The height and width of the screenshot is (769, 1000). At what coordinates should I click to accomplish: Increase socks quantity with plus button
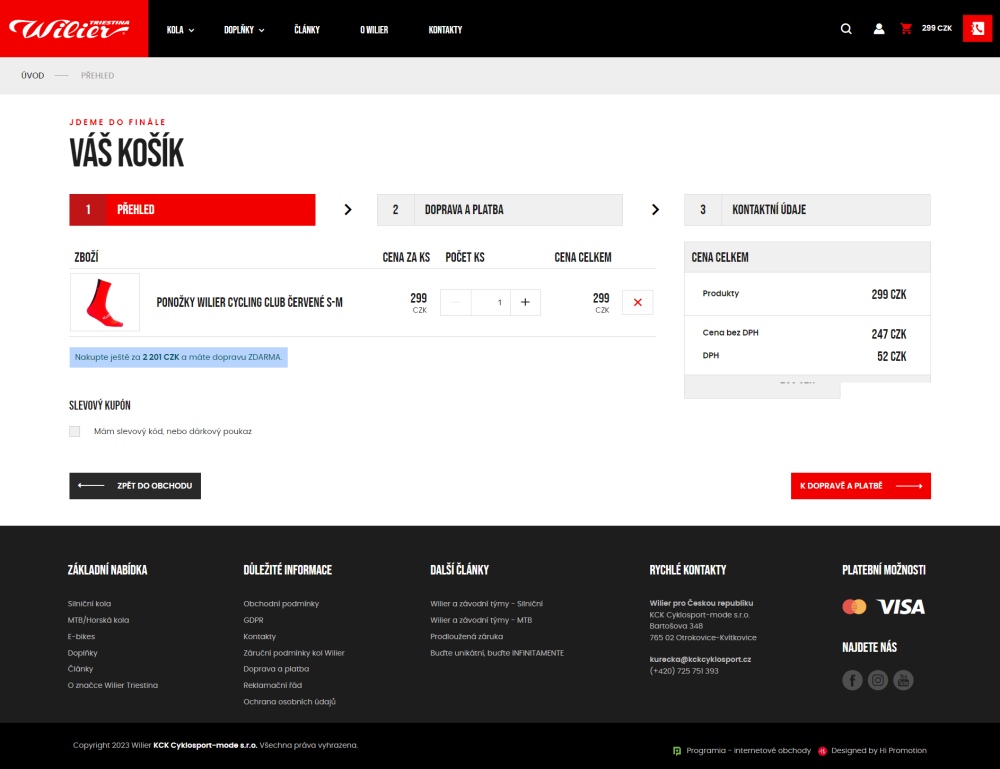526,302
